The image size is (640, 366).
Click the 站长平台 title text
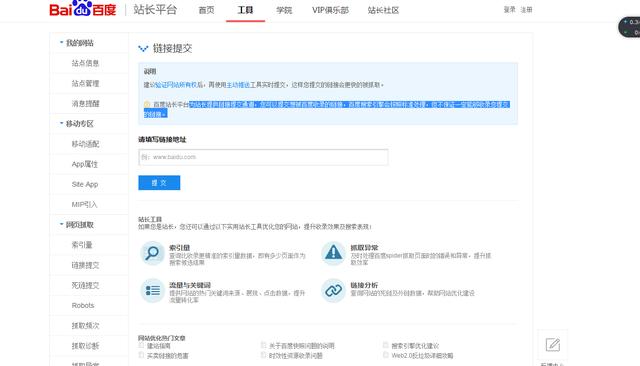point(155,10)
